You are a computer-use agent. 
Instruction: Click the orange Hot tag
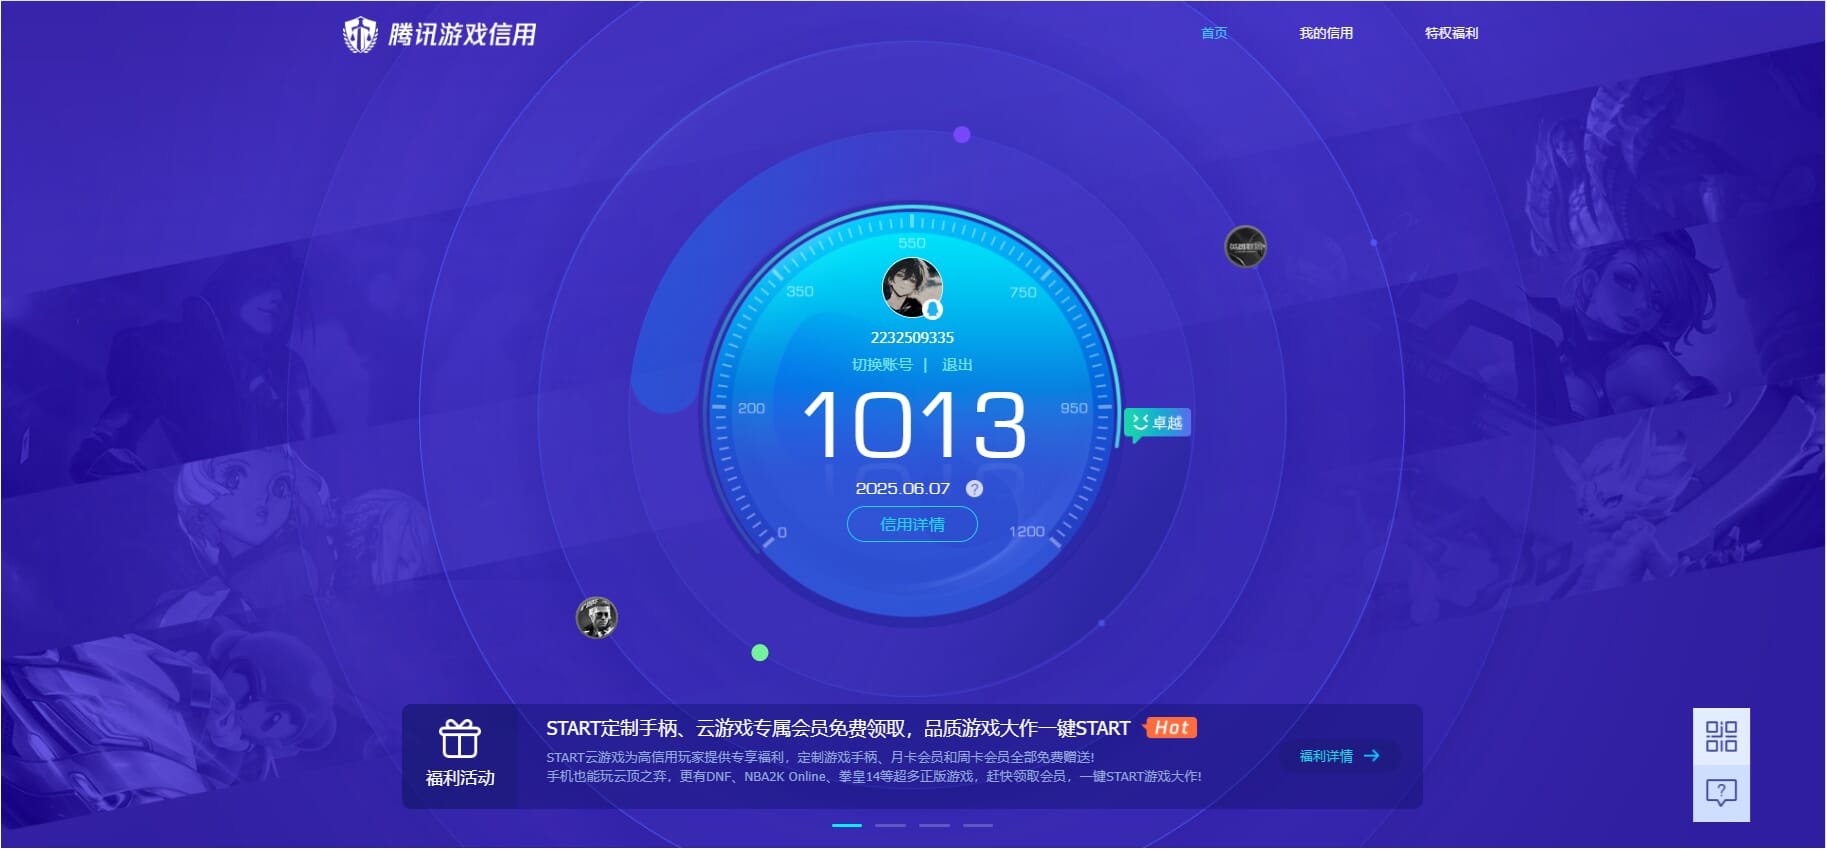[x=1171, y=728]
